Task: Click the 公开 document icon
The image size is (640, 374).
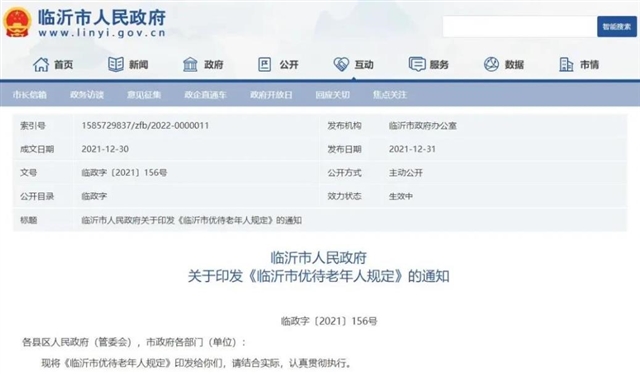Action: click(x=264, y=65)
